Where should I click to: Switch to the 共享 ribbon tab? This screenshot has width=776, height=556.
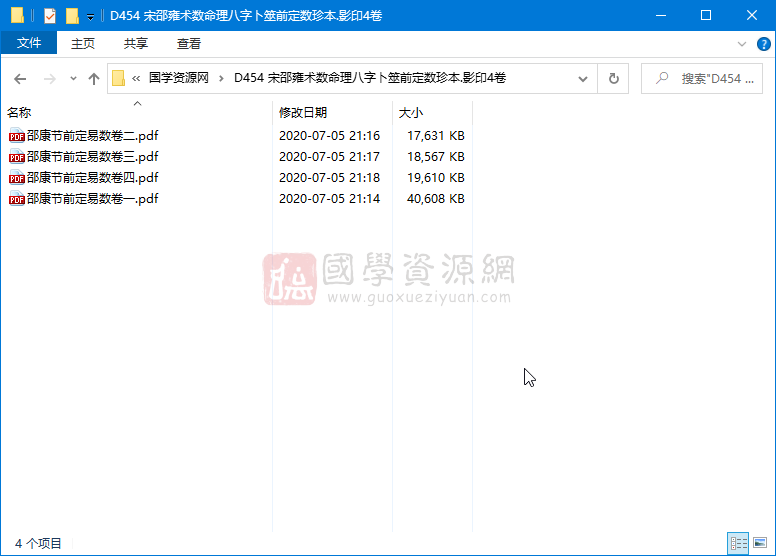(x=136, y=44)
